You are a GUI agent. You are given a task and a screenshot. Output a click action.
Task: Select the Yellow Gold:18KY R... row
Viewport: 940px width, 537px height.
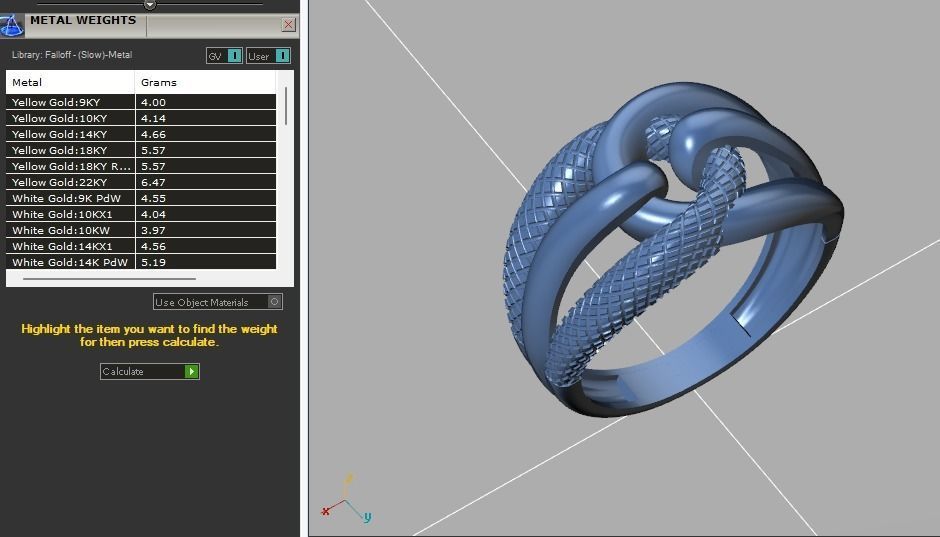[x=141, y=166]
